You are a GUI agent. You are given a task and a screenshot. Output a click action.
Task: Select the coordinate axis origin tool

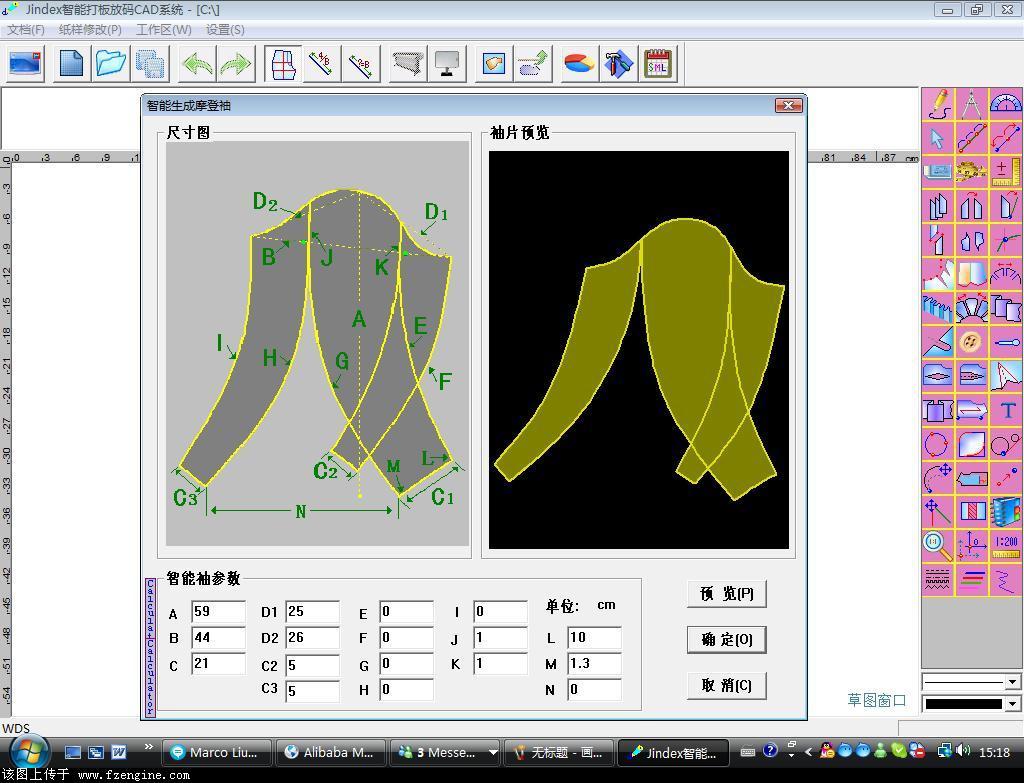coord(972,546)
